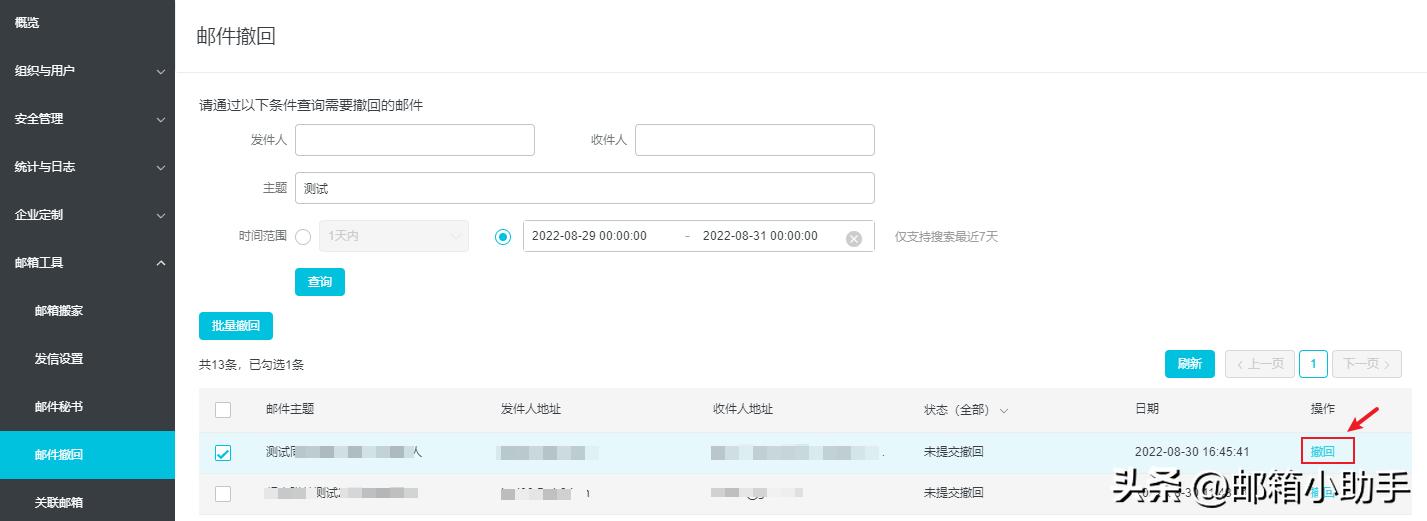Clear the date range with the X icon
The width and height of the screenshot is (1427, 521).
[853, 238]
